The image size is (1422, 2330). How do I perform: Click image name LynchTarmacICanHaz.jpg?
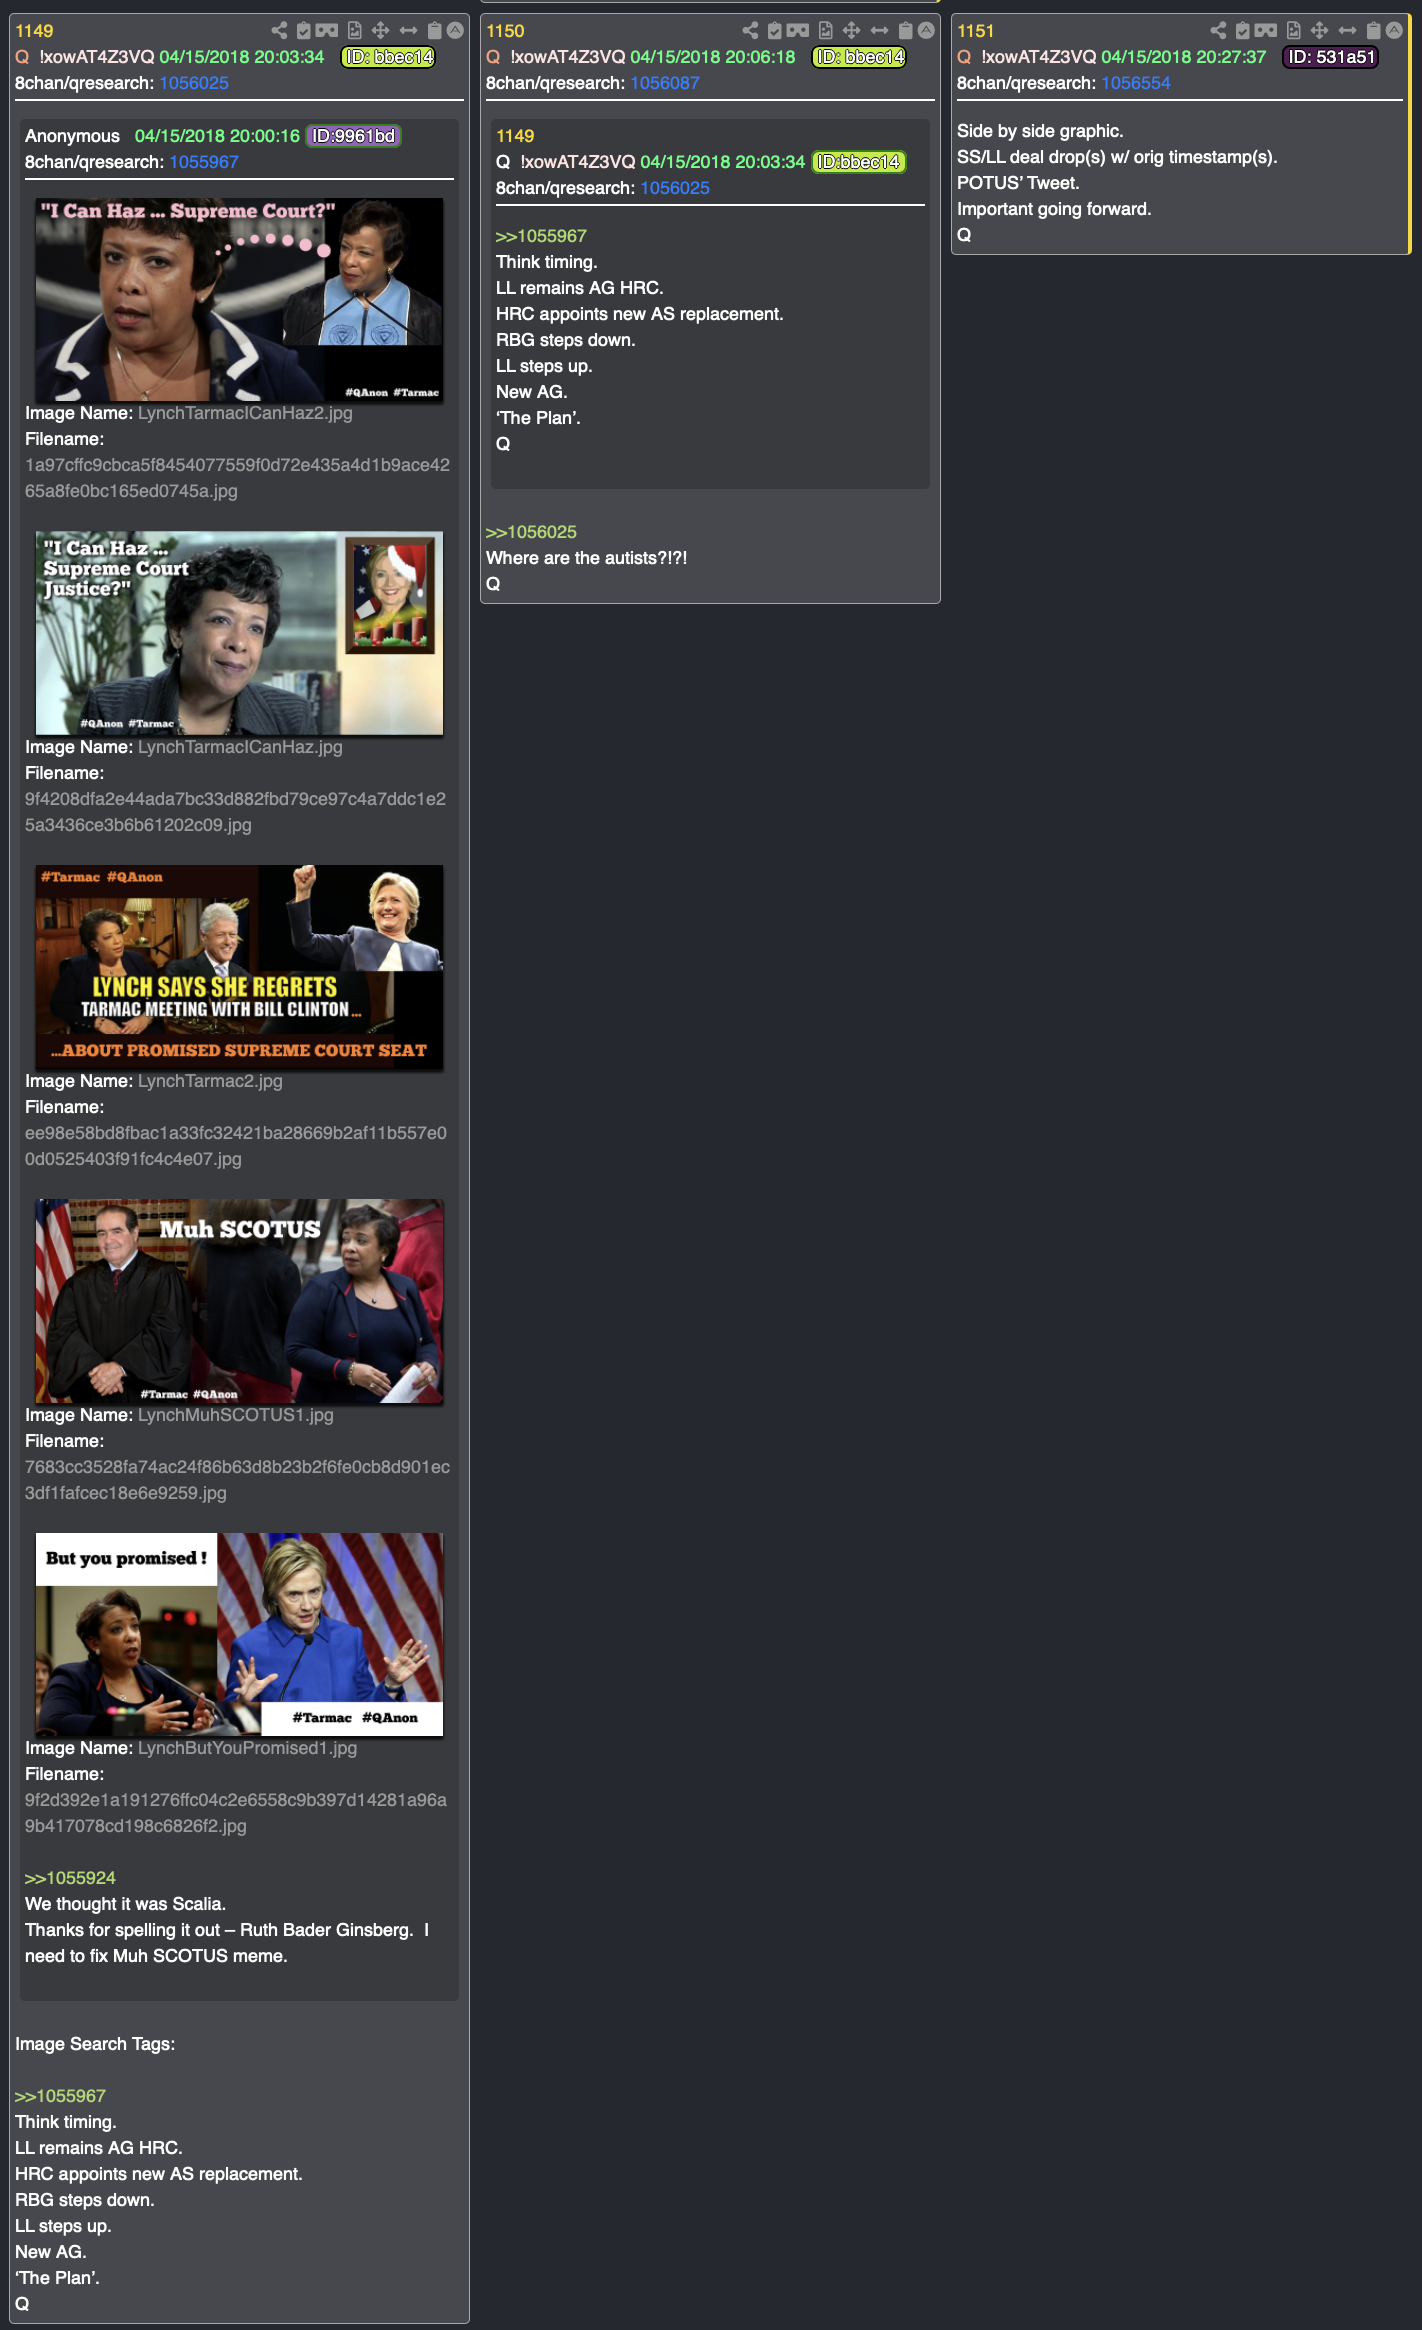pos(240,747)
